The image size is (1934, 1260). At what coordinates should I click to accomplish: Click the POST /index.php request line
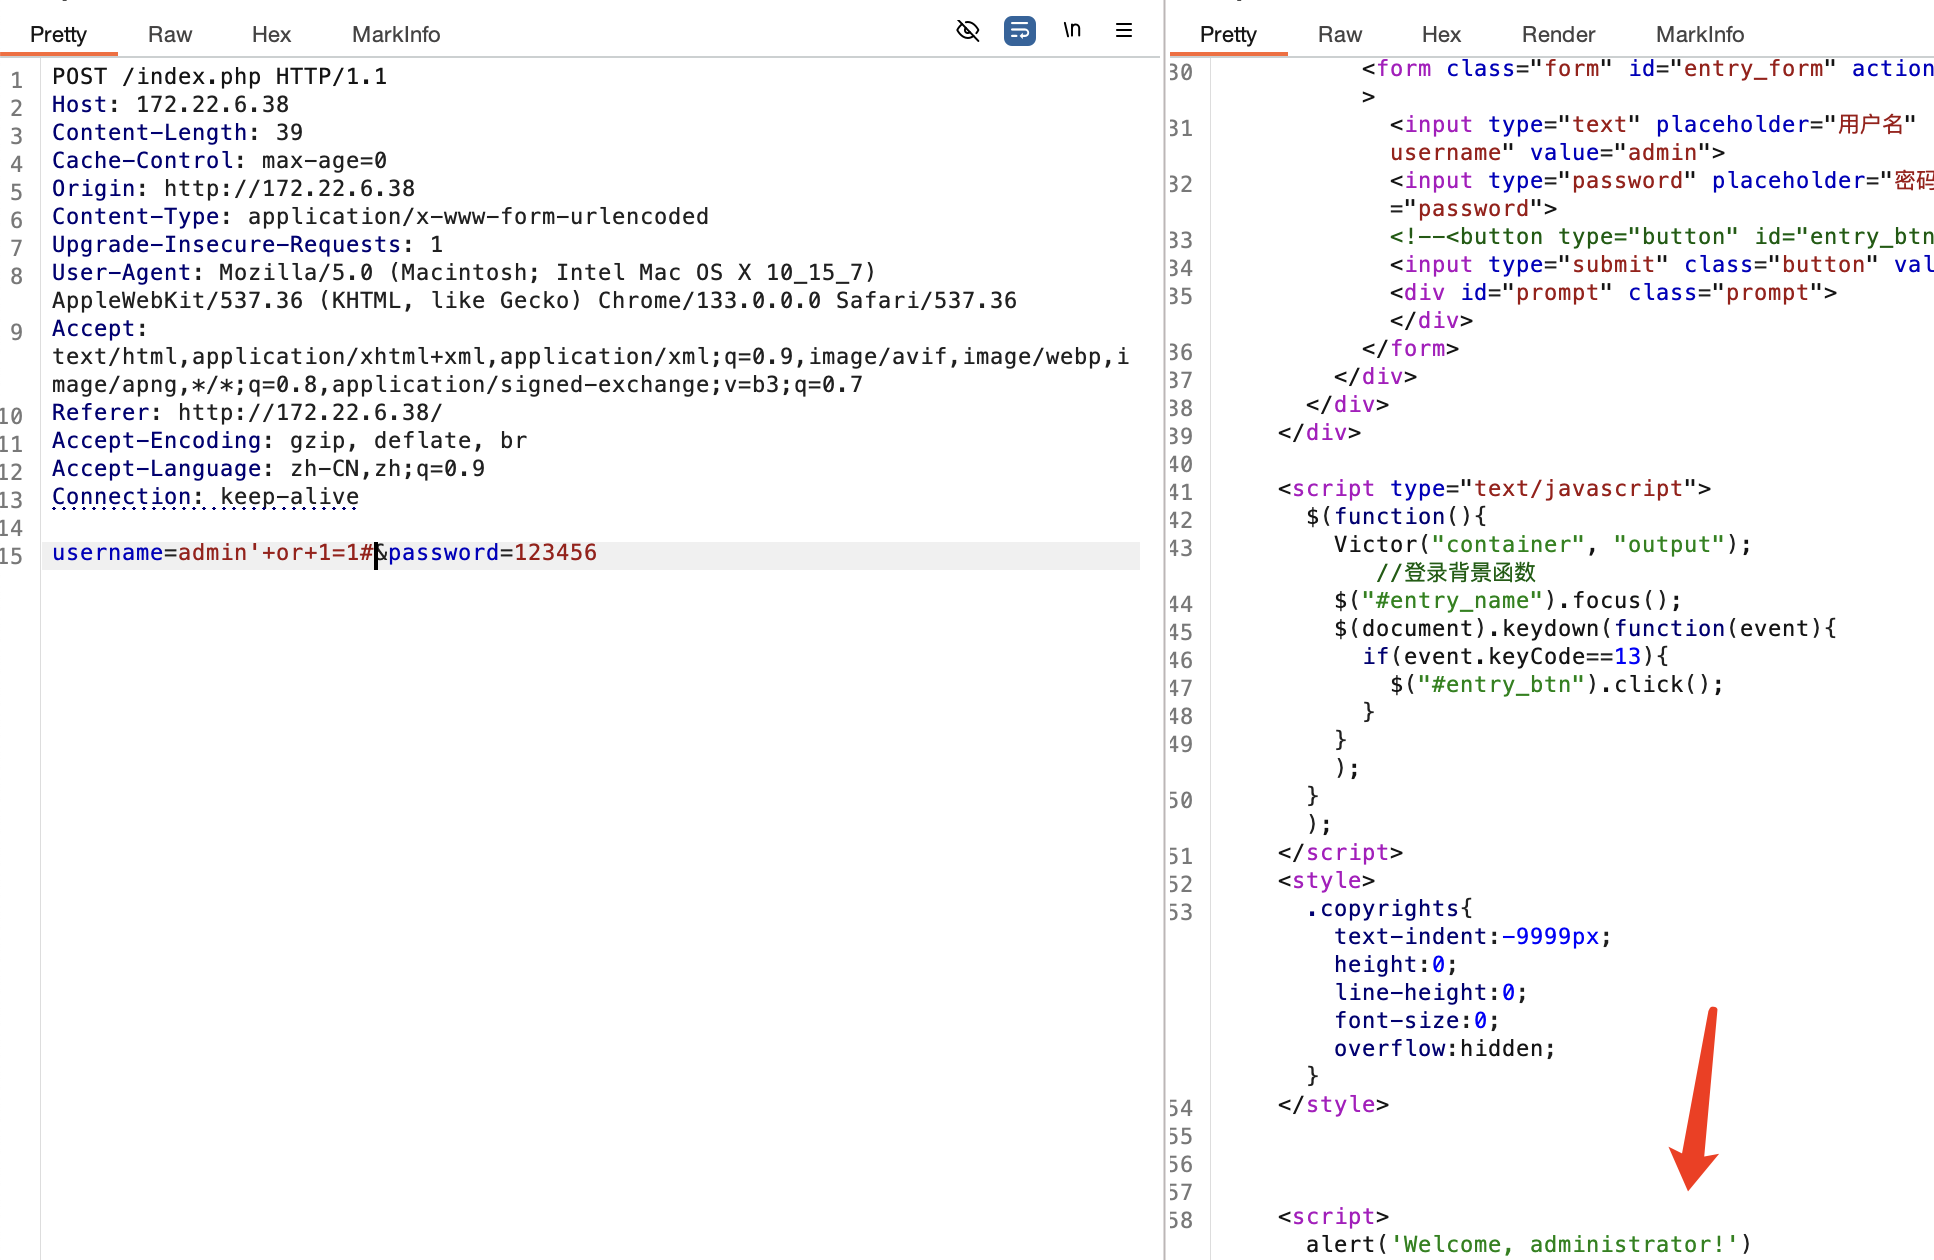pos(219,76)
